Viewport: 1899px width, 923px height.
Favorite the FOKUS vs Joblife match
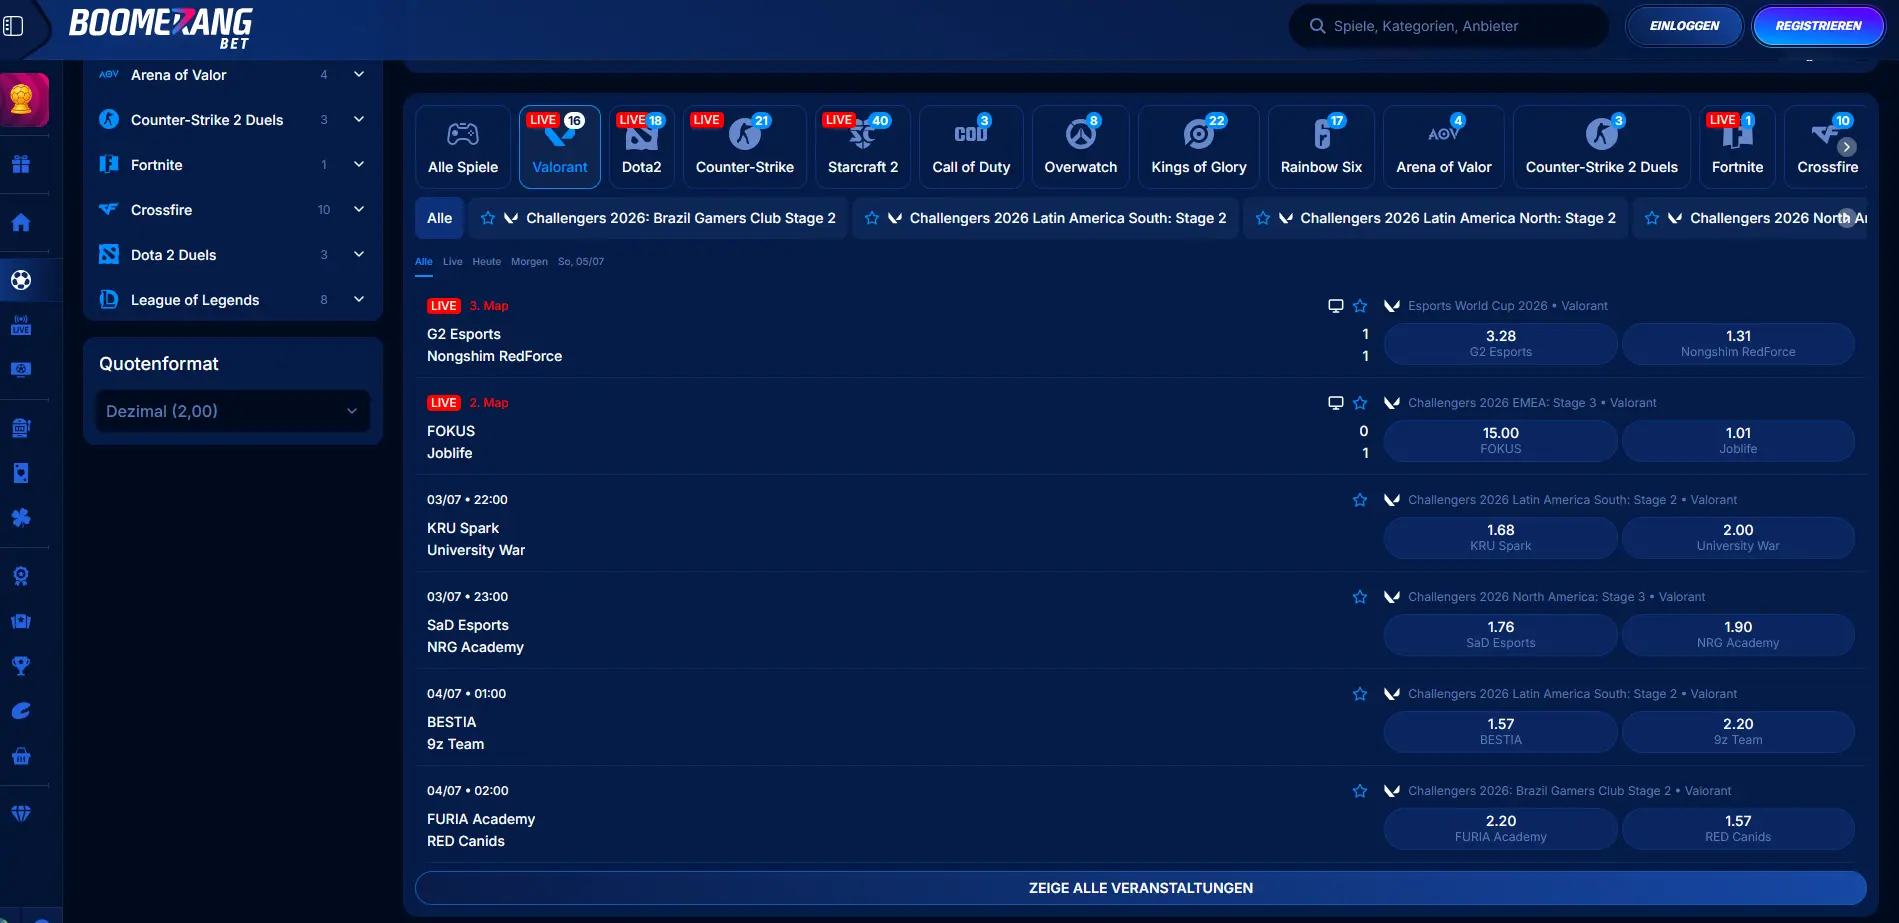(1360, 403)
